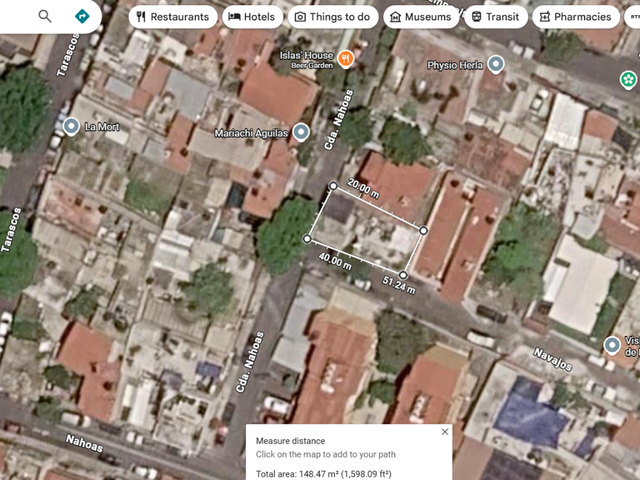Open directions with the blue arrow icon
640x480 pixels.
(82, 16)
